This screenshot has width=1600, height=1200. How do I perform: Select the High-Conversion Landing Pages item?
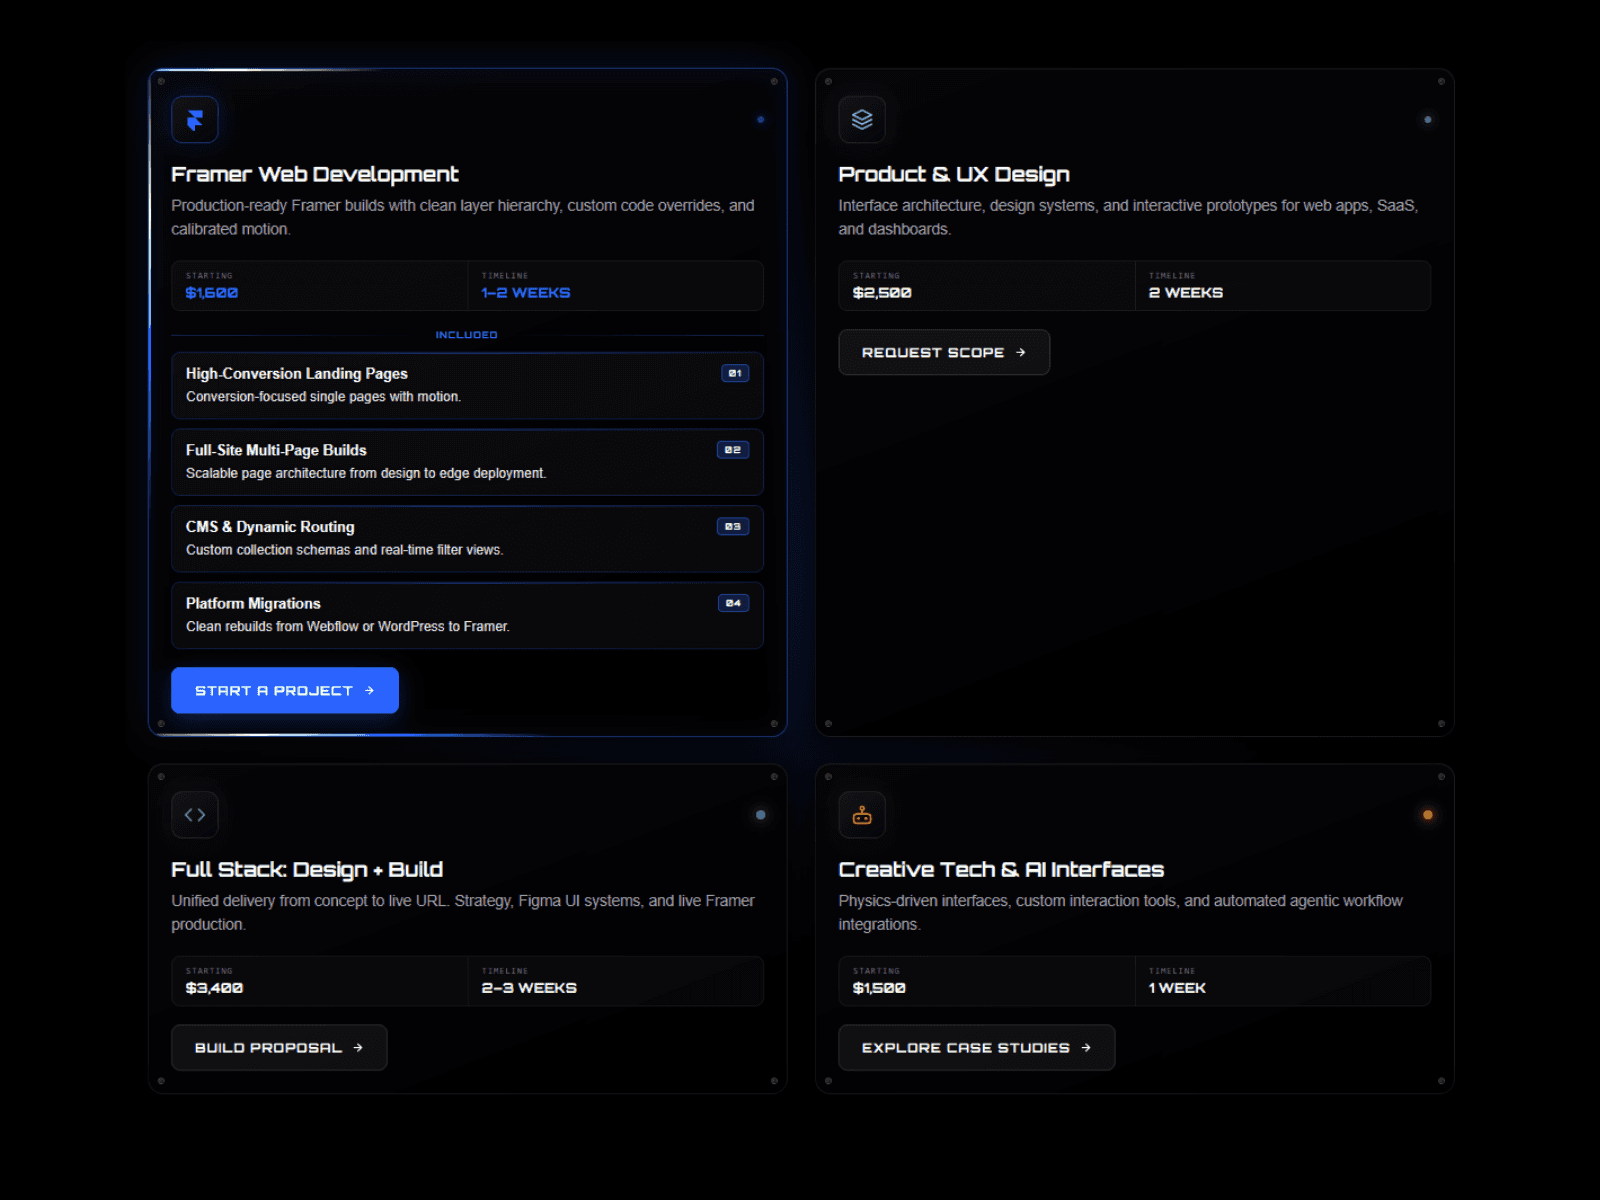467,385
